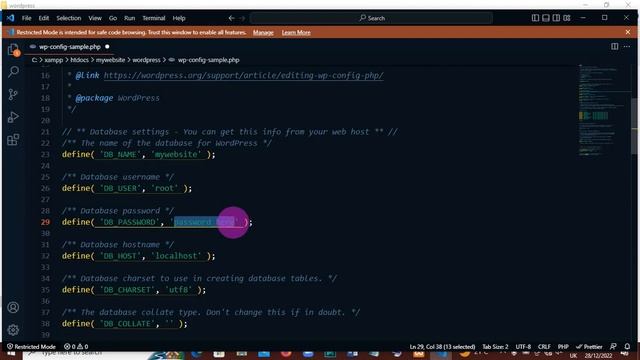Click the wordpress.org support article link
This screenshot has height=360, width=640.
[244, 76]
